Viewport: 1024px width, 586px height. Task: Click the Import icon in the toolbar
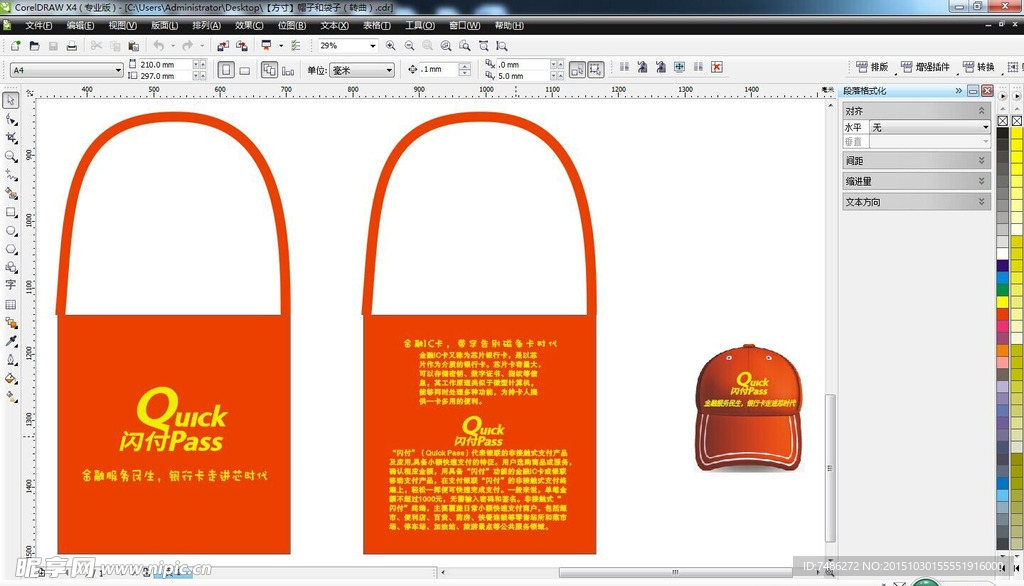222,46
